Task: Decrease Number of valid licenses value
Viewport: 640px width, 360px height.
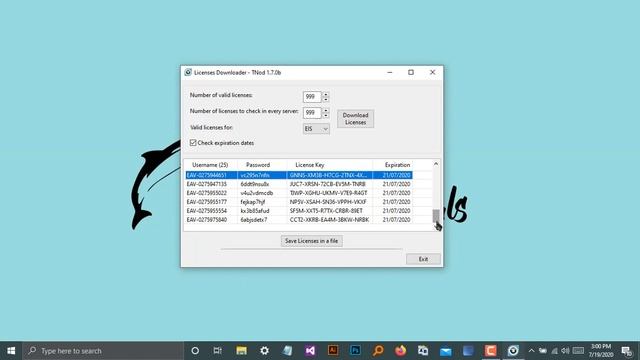Action: tap(325, 99)
